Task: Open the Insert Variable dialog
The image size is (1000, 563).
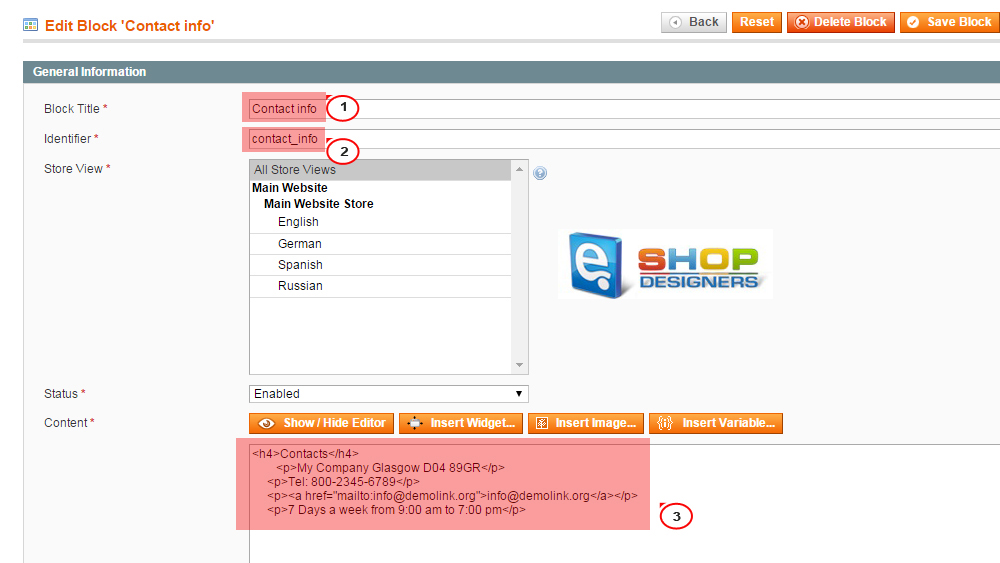Action: [716, 423]
